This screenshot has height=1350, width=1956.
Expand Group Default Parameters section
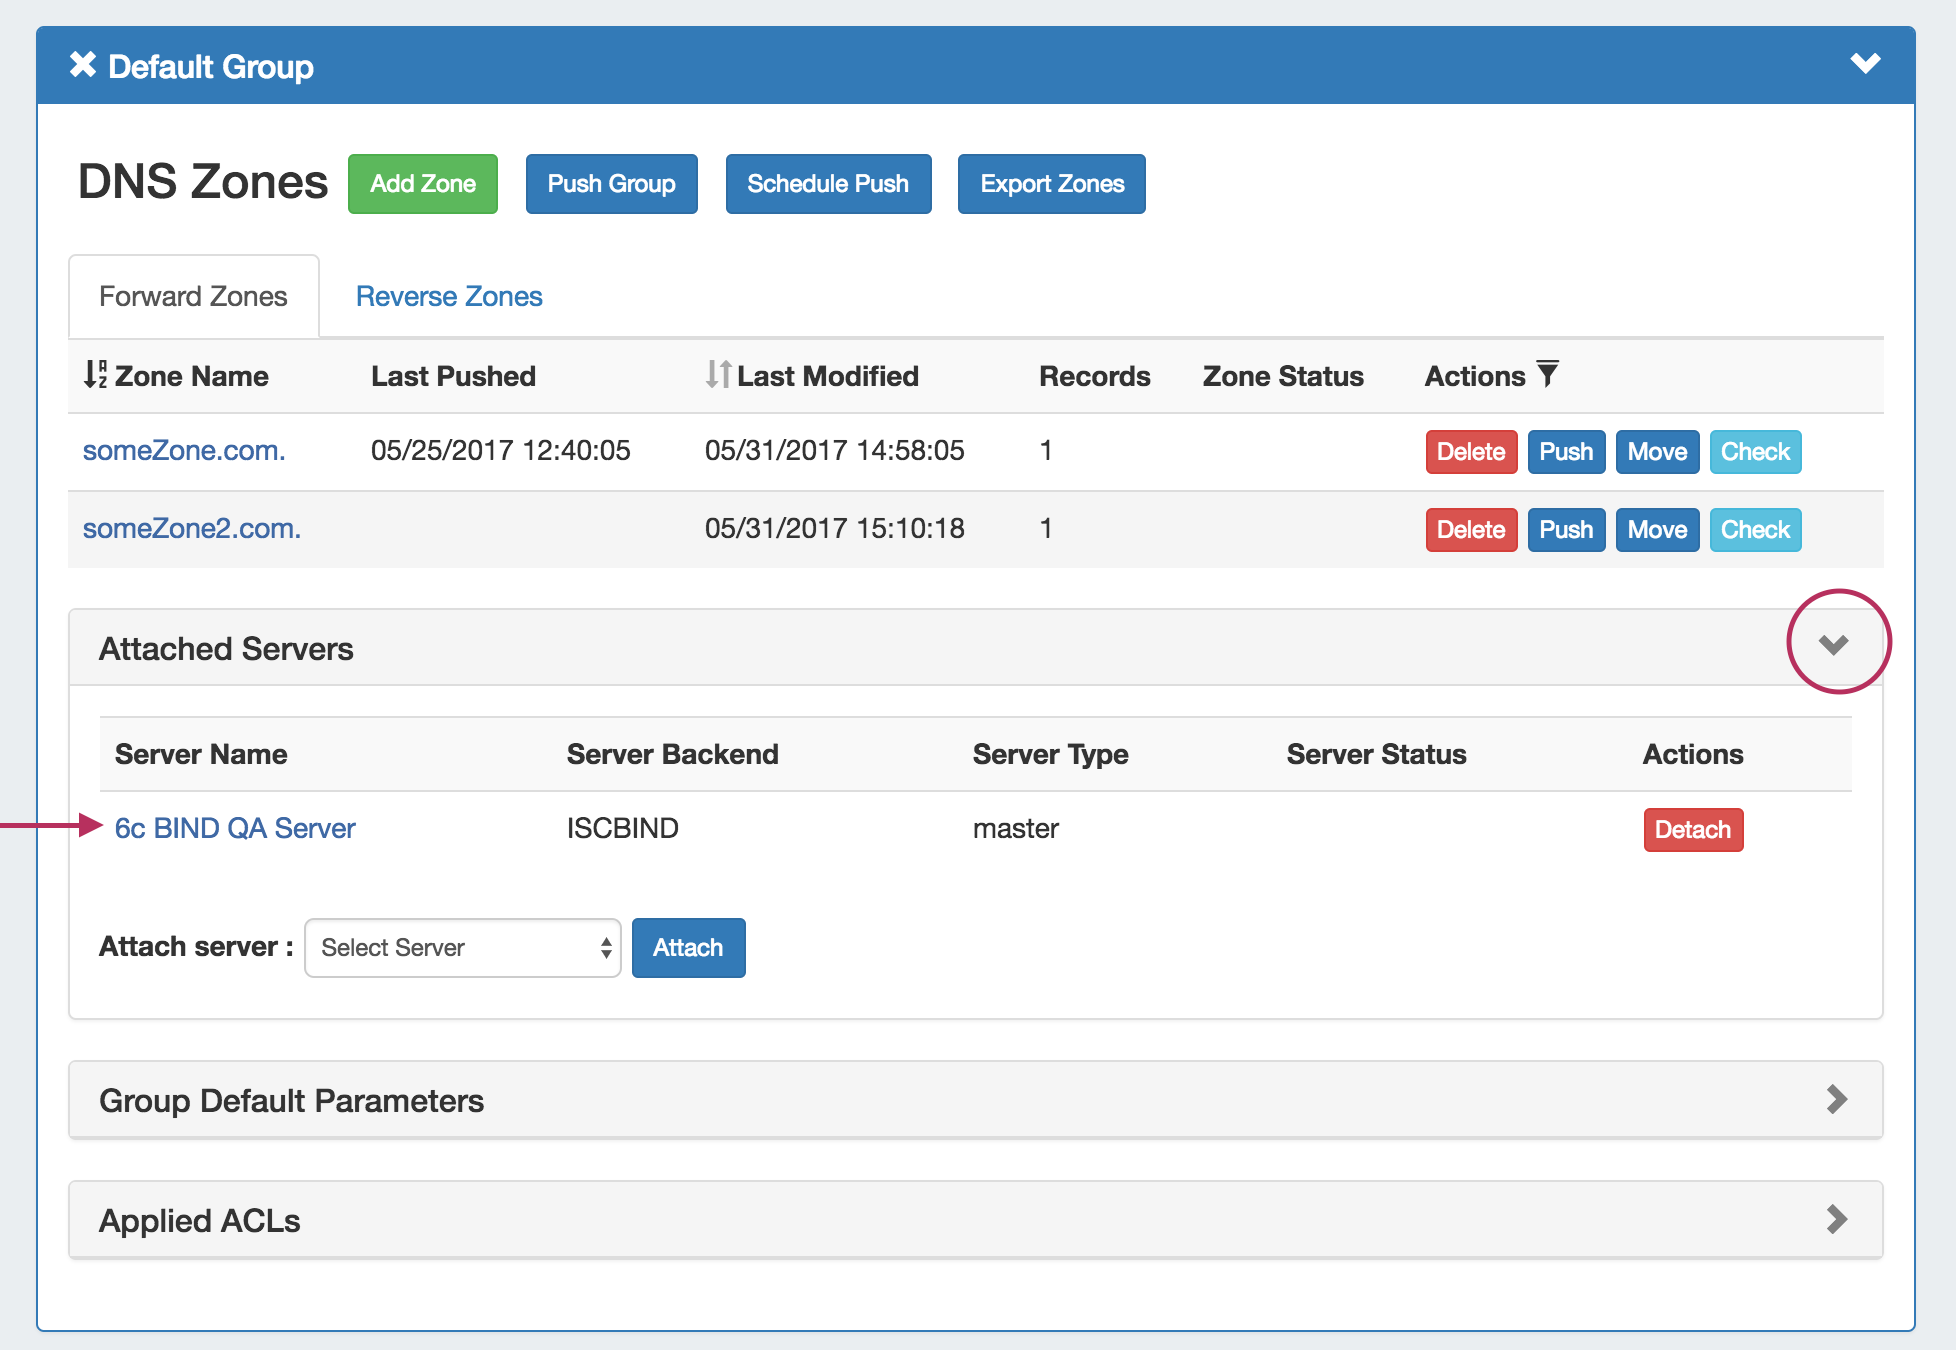(x=1836, y=1099)
